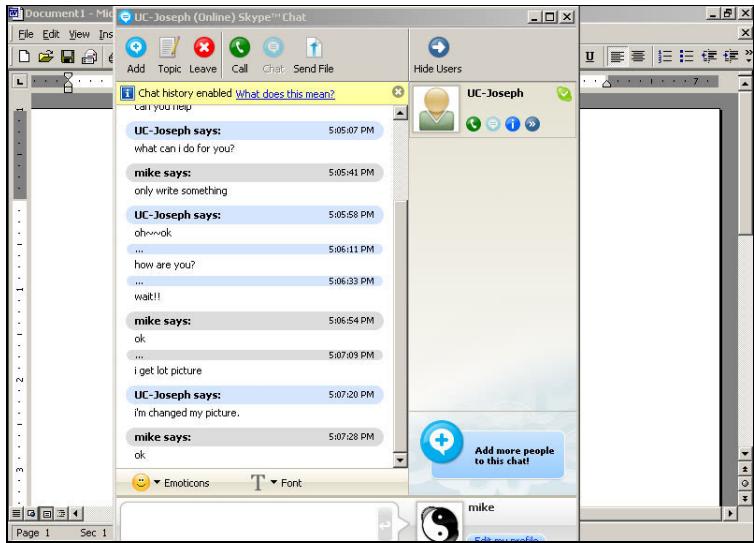
Task: Click Save floppy icon in Word toolbar
Action: 67,57
